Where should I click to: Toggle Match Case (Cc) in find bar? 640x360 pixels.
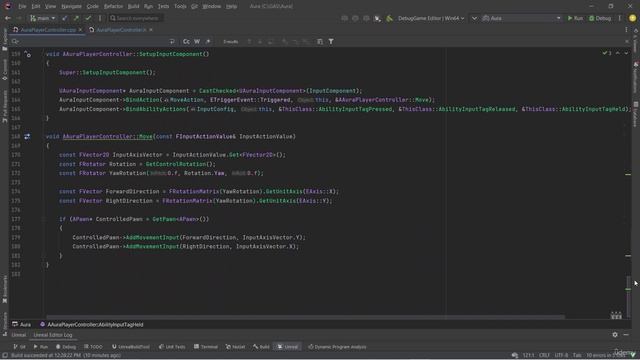coord(186,42)
